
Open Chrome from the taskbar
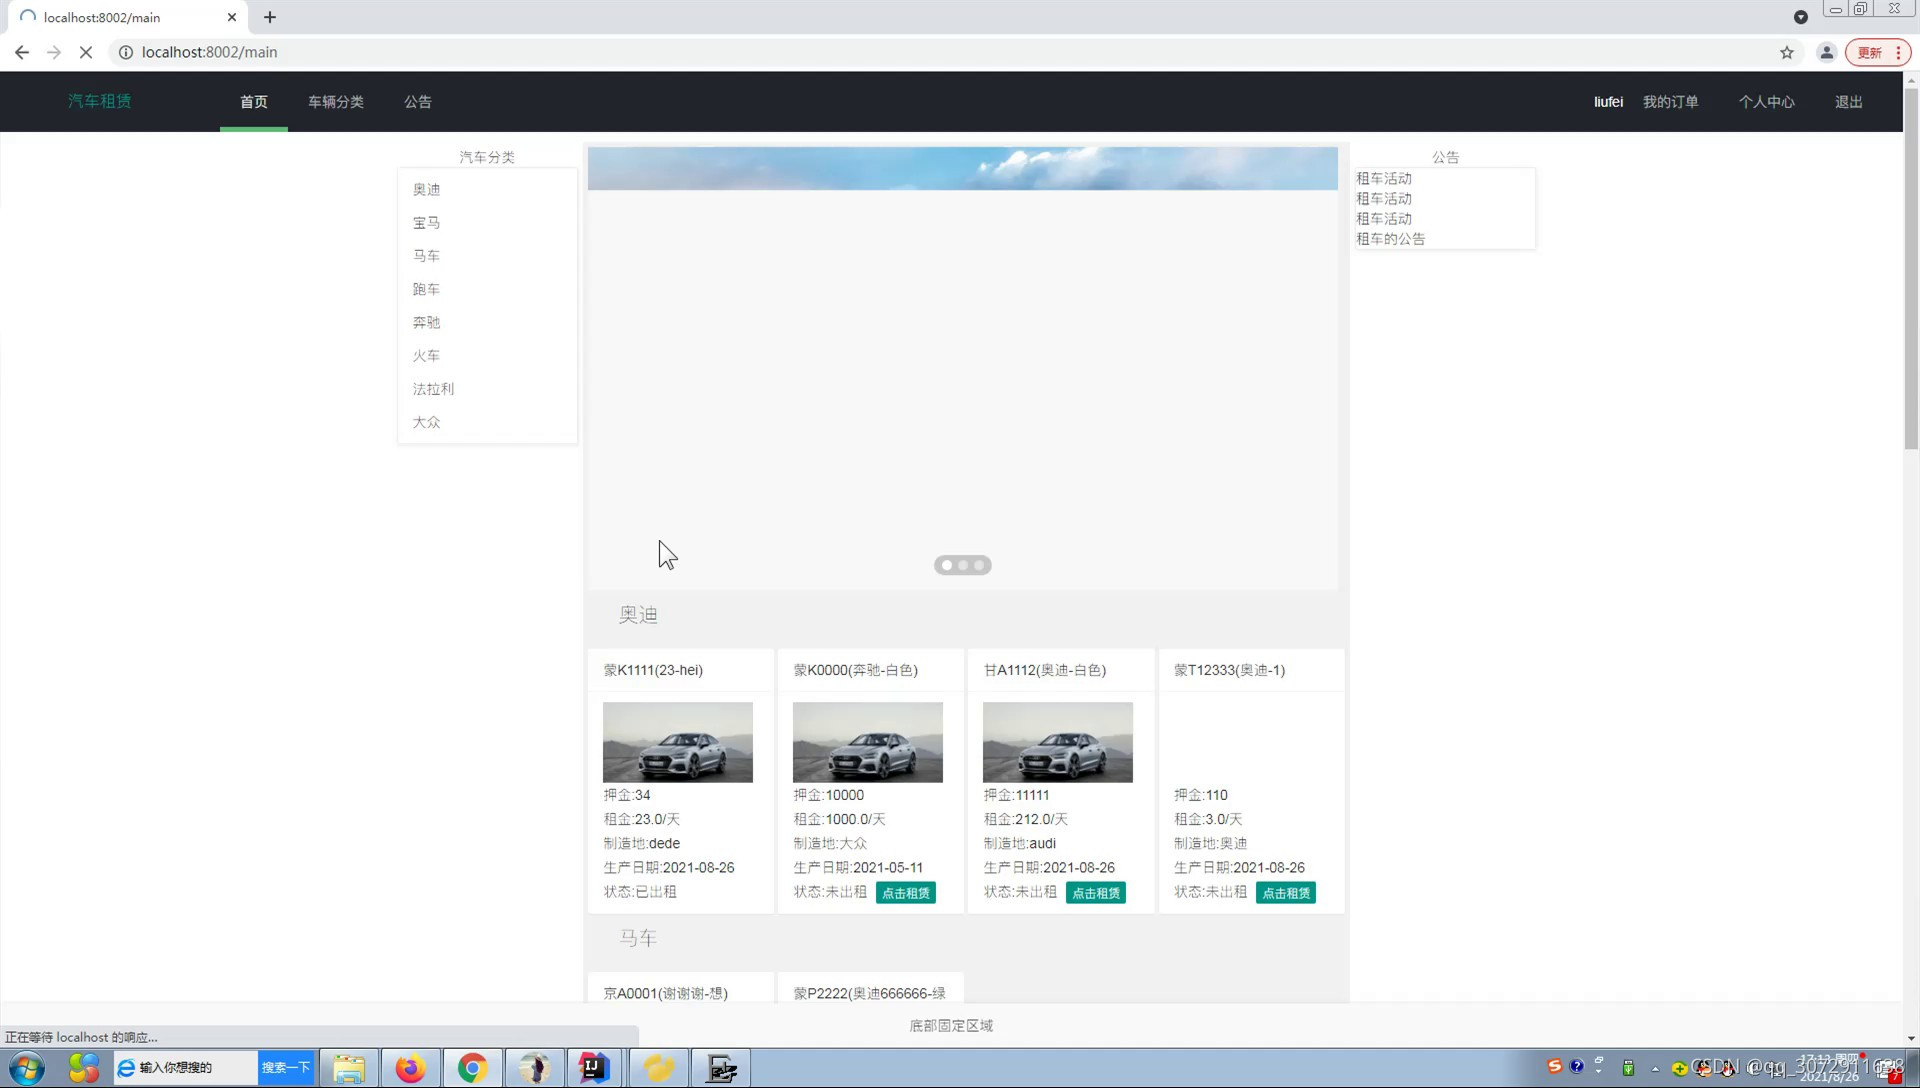pyautogui.click(x=472, y=1068)
